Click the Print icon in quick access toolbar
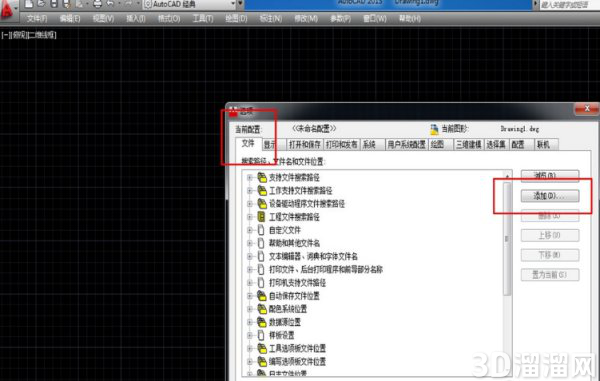This screenshot has height=381, width=600. [x=97, y=4]
